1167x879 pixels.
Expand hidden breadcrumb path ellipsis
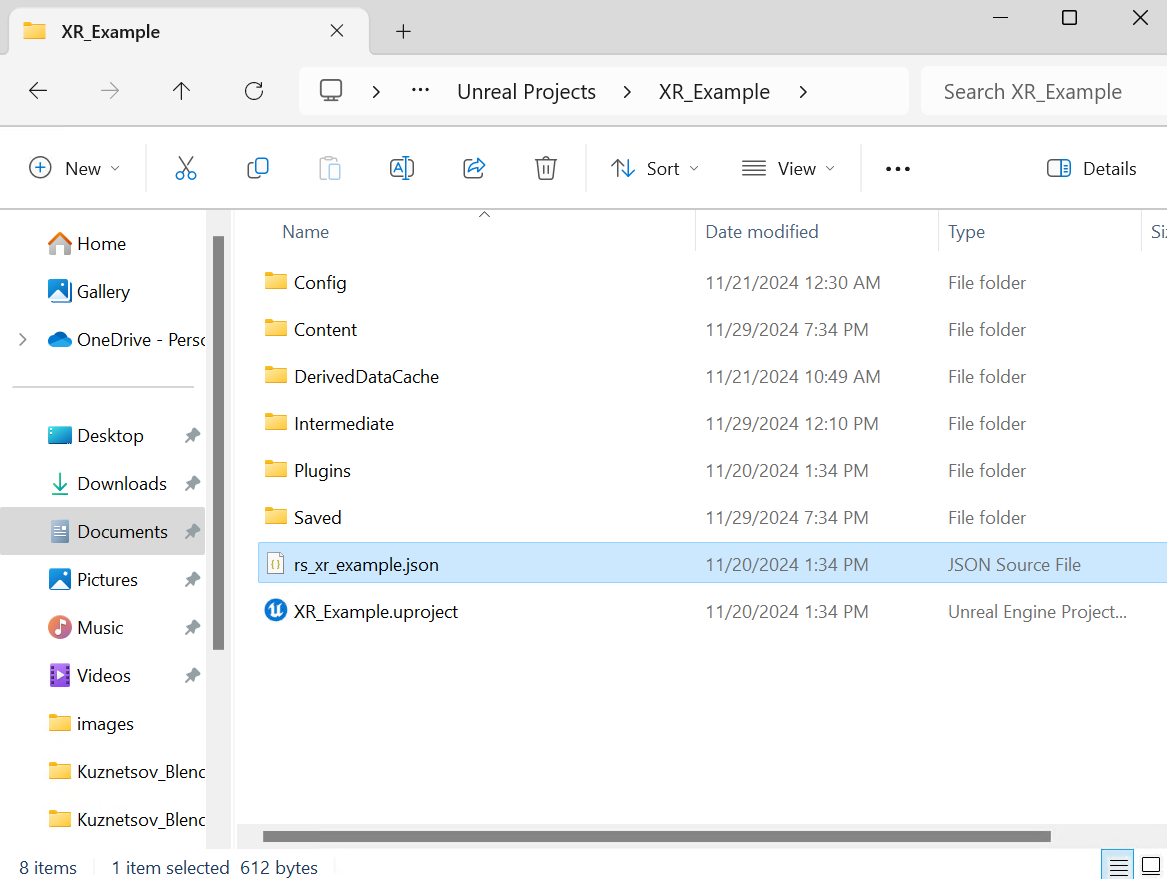click(x=421, y=91)
